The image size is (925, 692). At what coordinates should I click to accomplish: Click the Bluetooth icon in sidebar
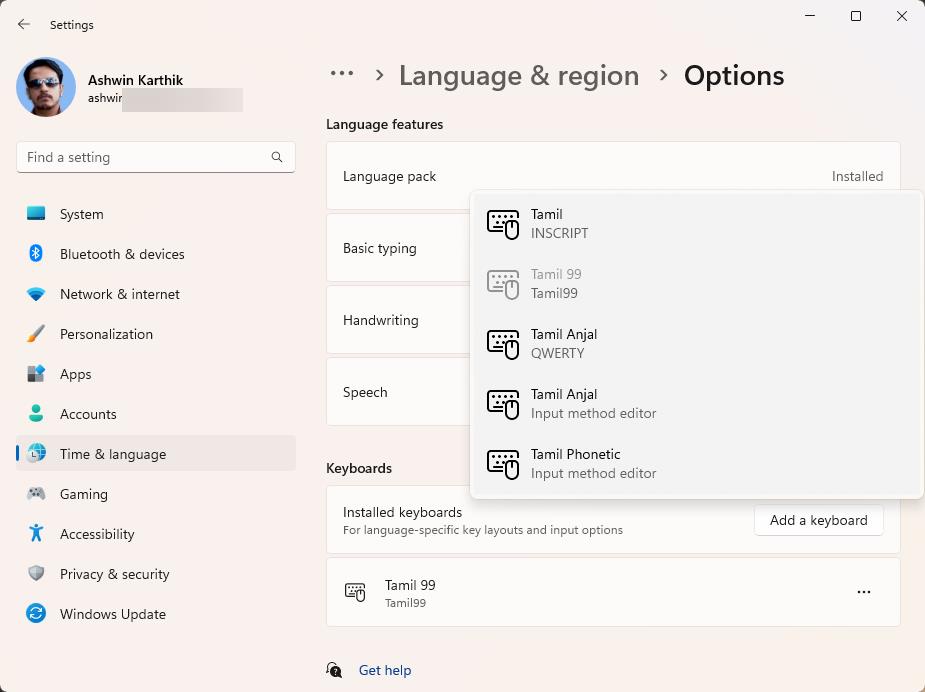[36, 254]
